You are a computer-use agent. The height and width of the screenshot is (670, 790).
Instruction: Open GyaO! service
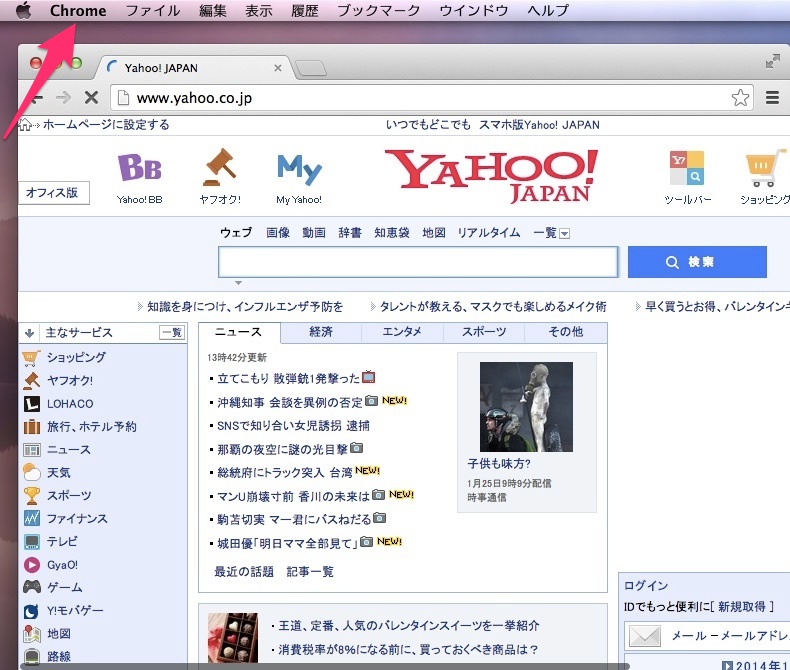(x=62, y=565)
